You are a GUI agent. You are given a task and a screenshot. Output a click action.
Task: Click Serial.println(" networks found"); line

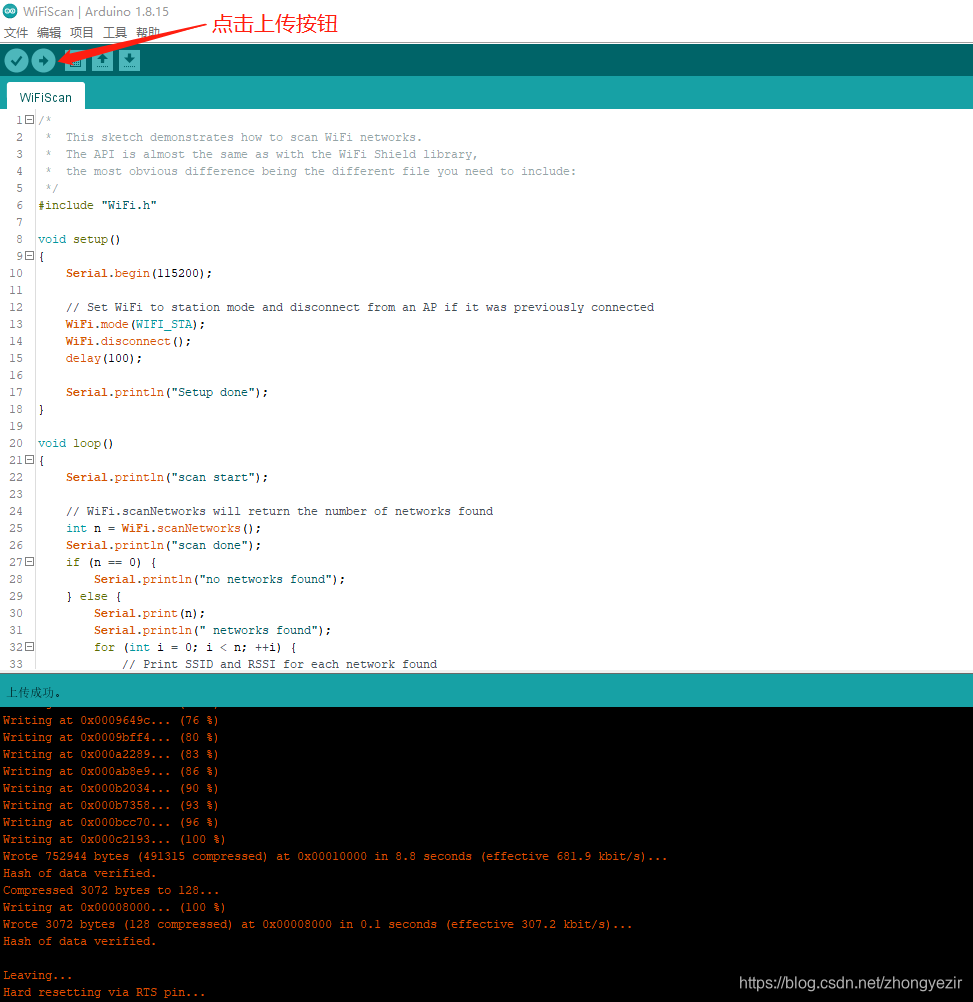click(212, 630)
